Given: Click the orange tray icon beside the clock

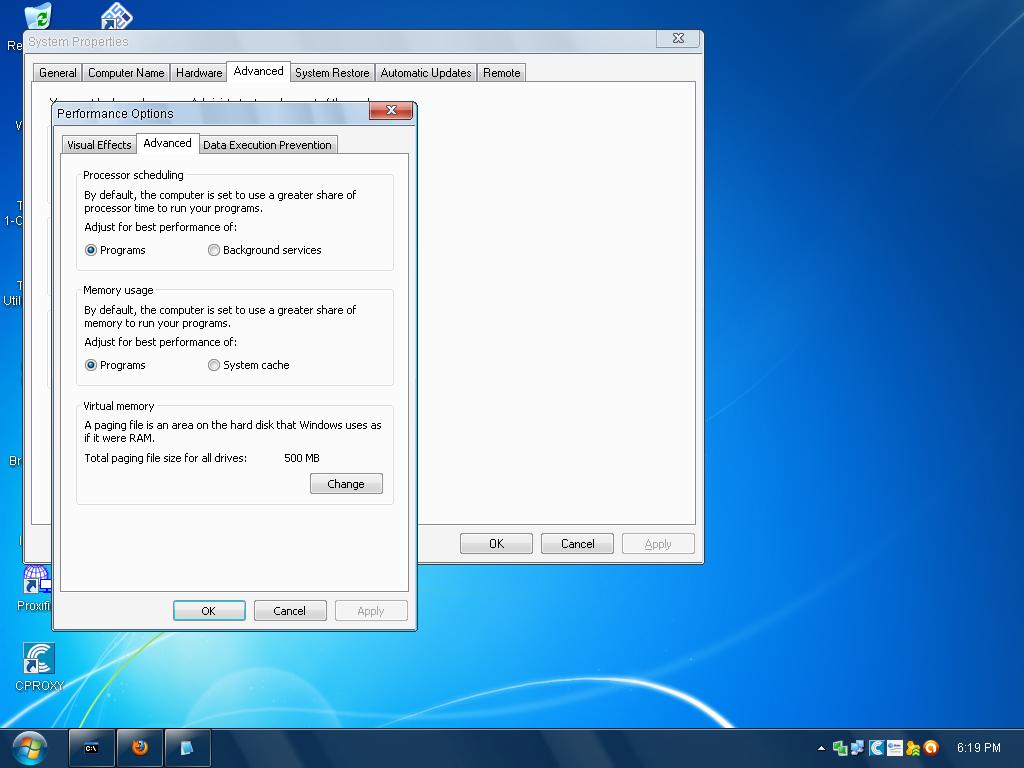Looking at the screenshot, I should 931,748.
